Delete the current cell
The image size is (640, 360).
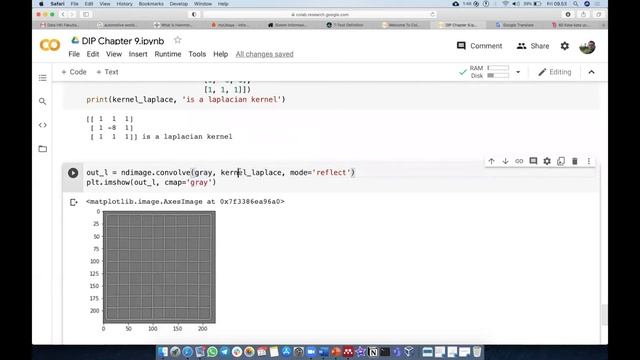575,161
